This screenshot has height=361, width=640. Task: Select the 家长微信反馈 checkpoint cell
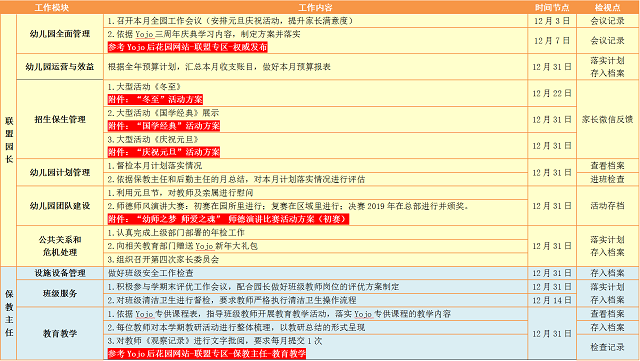[608, 119]
